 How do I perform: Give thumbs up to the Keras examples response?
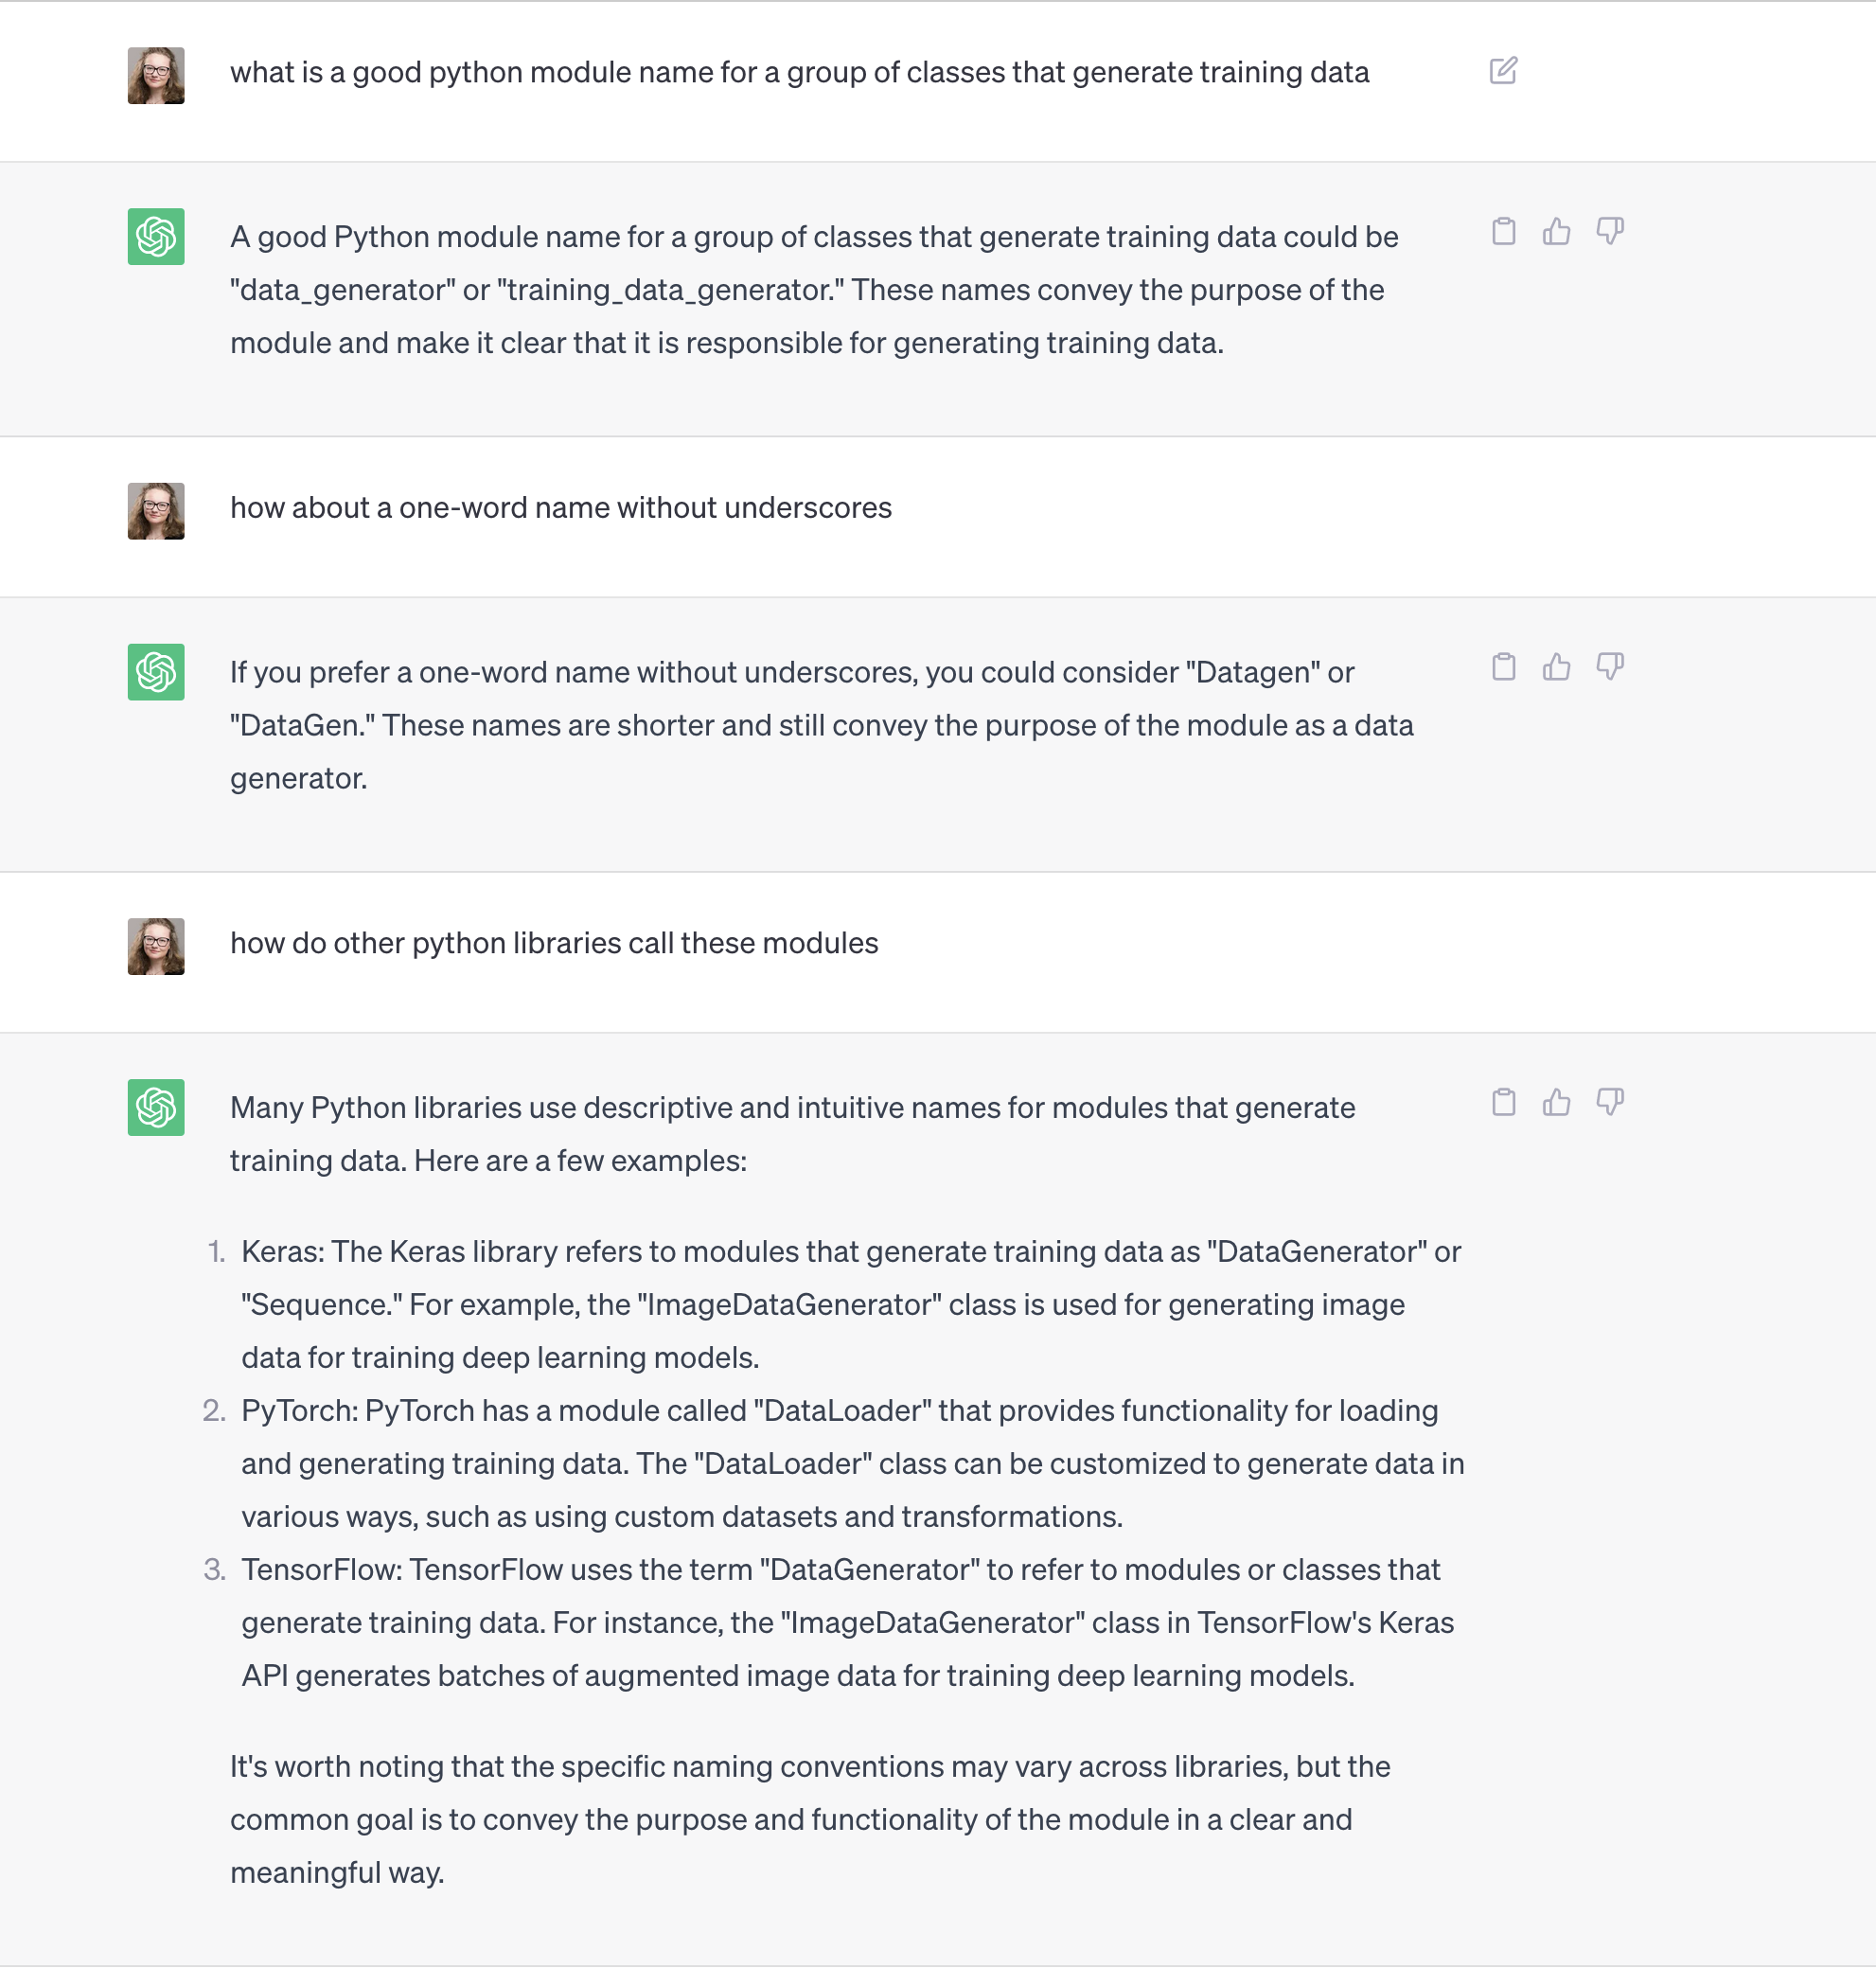point(1556,1102)
